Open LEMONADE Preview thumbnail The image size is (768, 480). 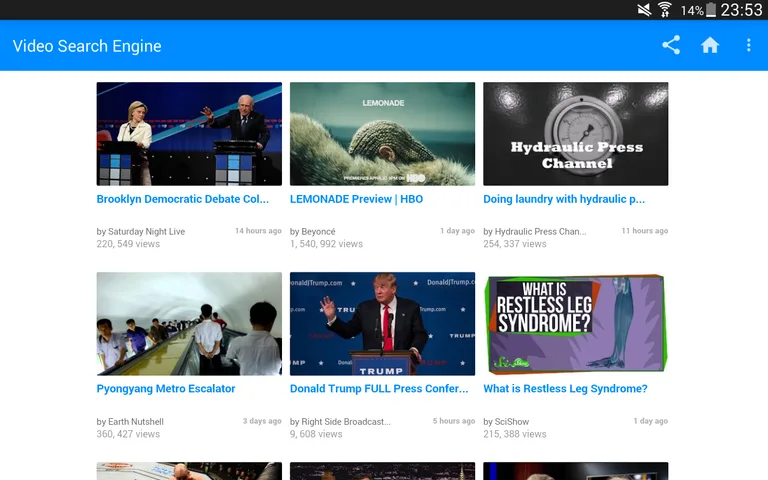pyautogui.click(x=382, y=134)
